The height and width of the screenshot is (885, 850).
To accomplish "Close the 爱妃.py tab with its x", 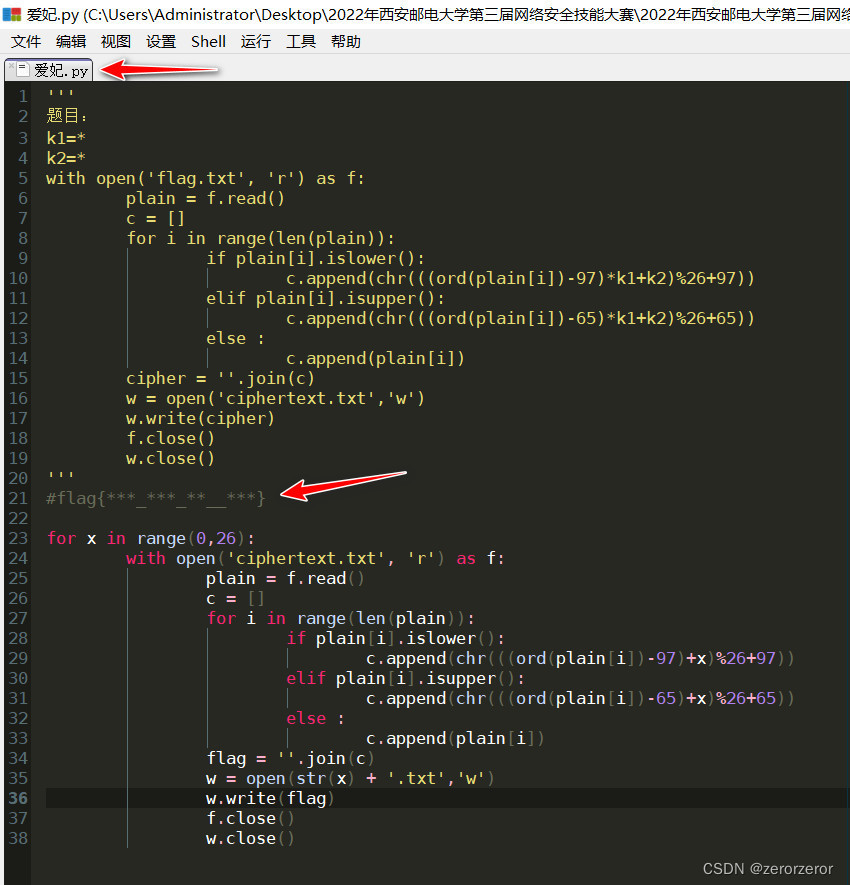I will 11,66.
